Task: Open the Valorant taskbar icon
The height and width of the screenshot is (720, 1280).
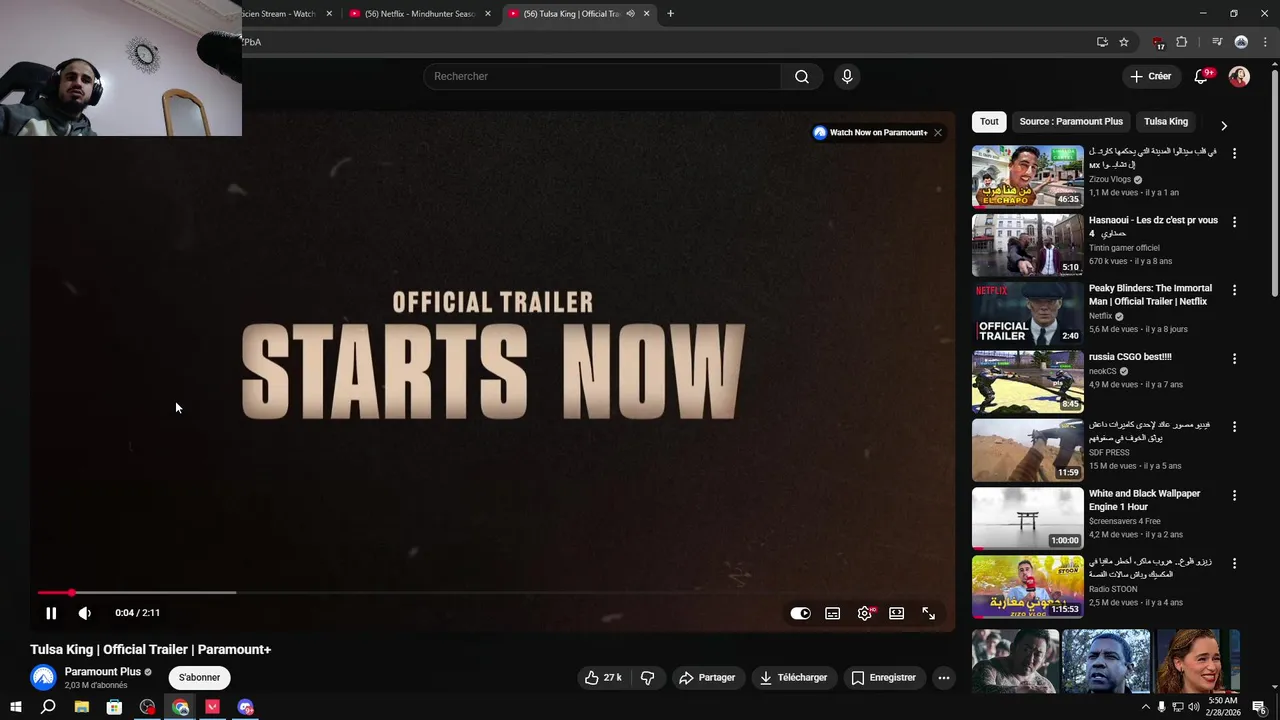Action: (212, 707)
